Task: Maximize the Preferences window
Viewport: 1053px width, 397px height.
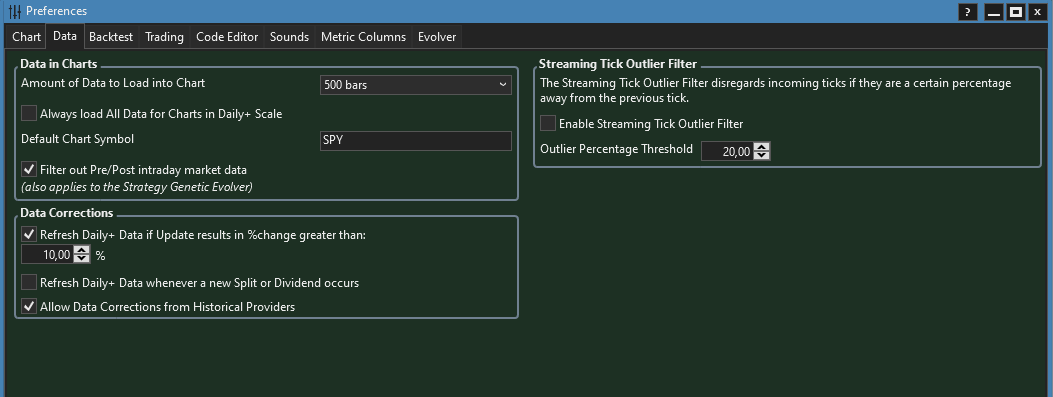Action: tap(1016, 12)
